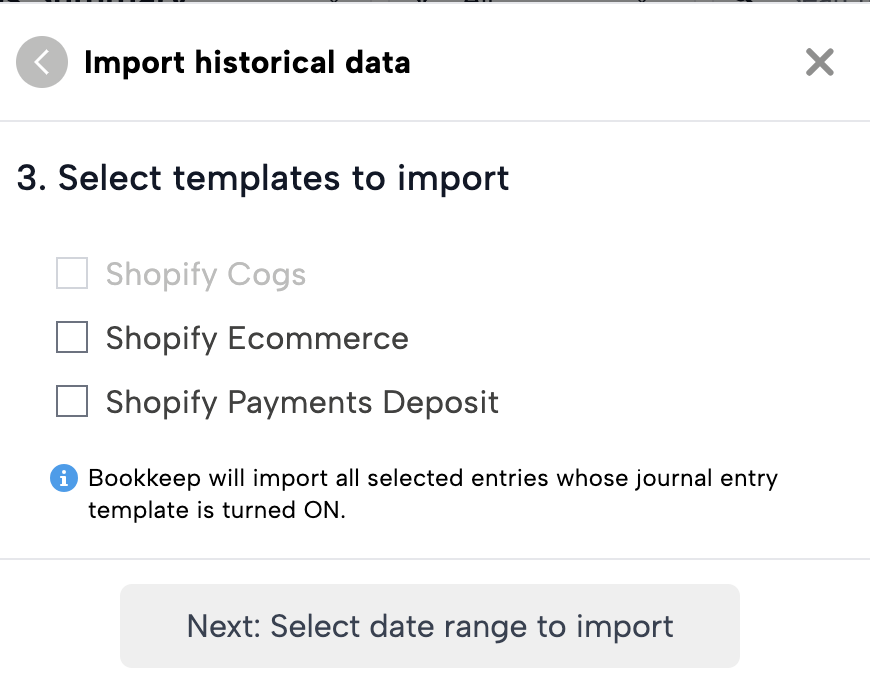This screenshot has height=678, width=870.
Task: Click the word "Shopify" beside Ecommerce
Action: pos(161,338)
